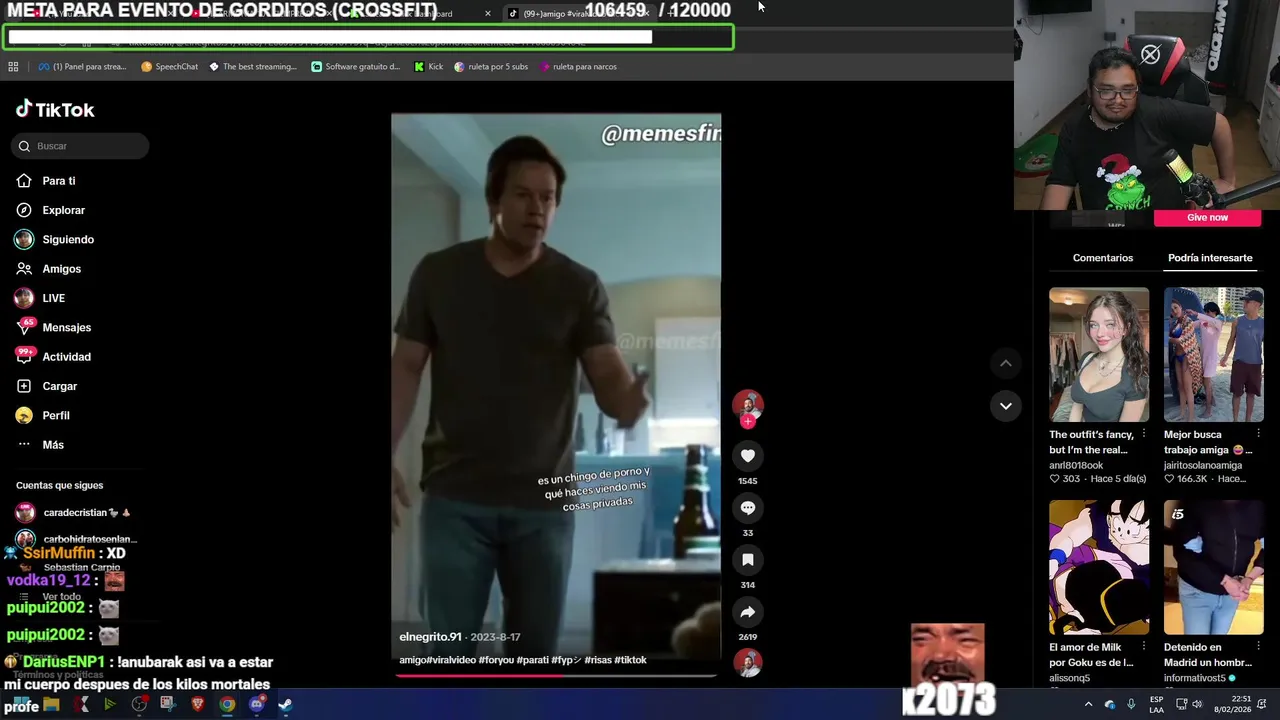Open "Detenido en Madrid" video thumbnail
Viewport: 1280px width, 720px height.
click(x=1213, y=567)
